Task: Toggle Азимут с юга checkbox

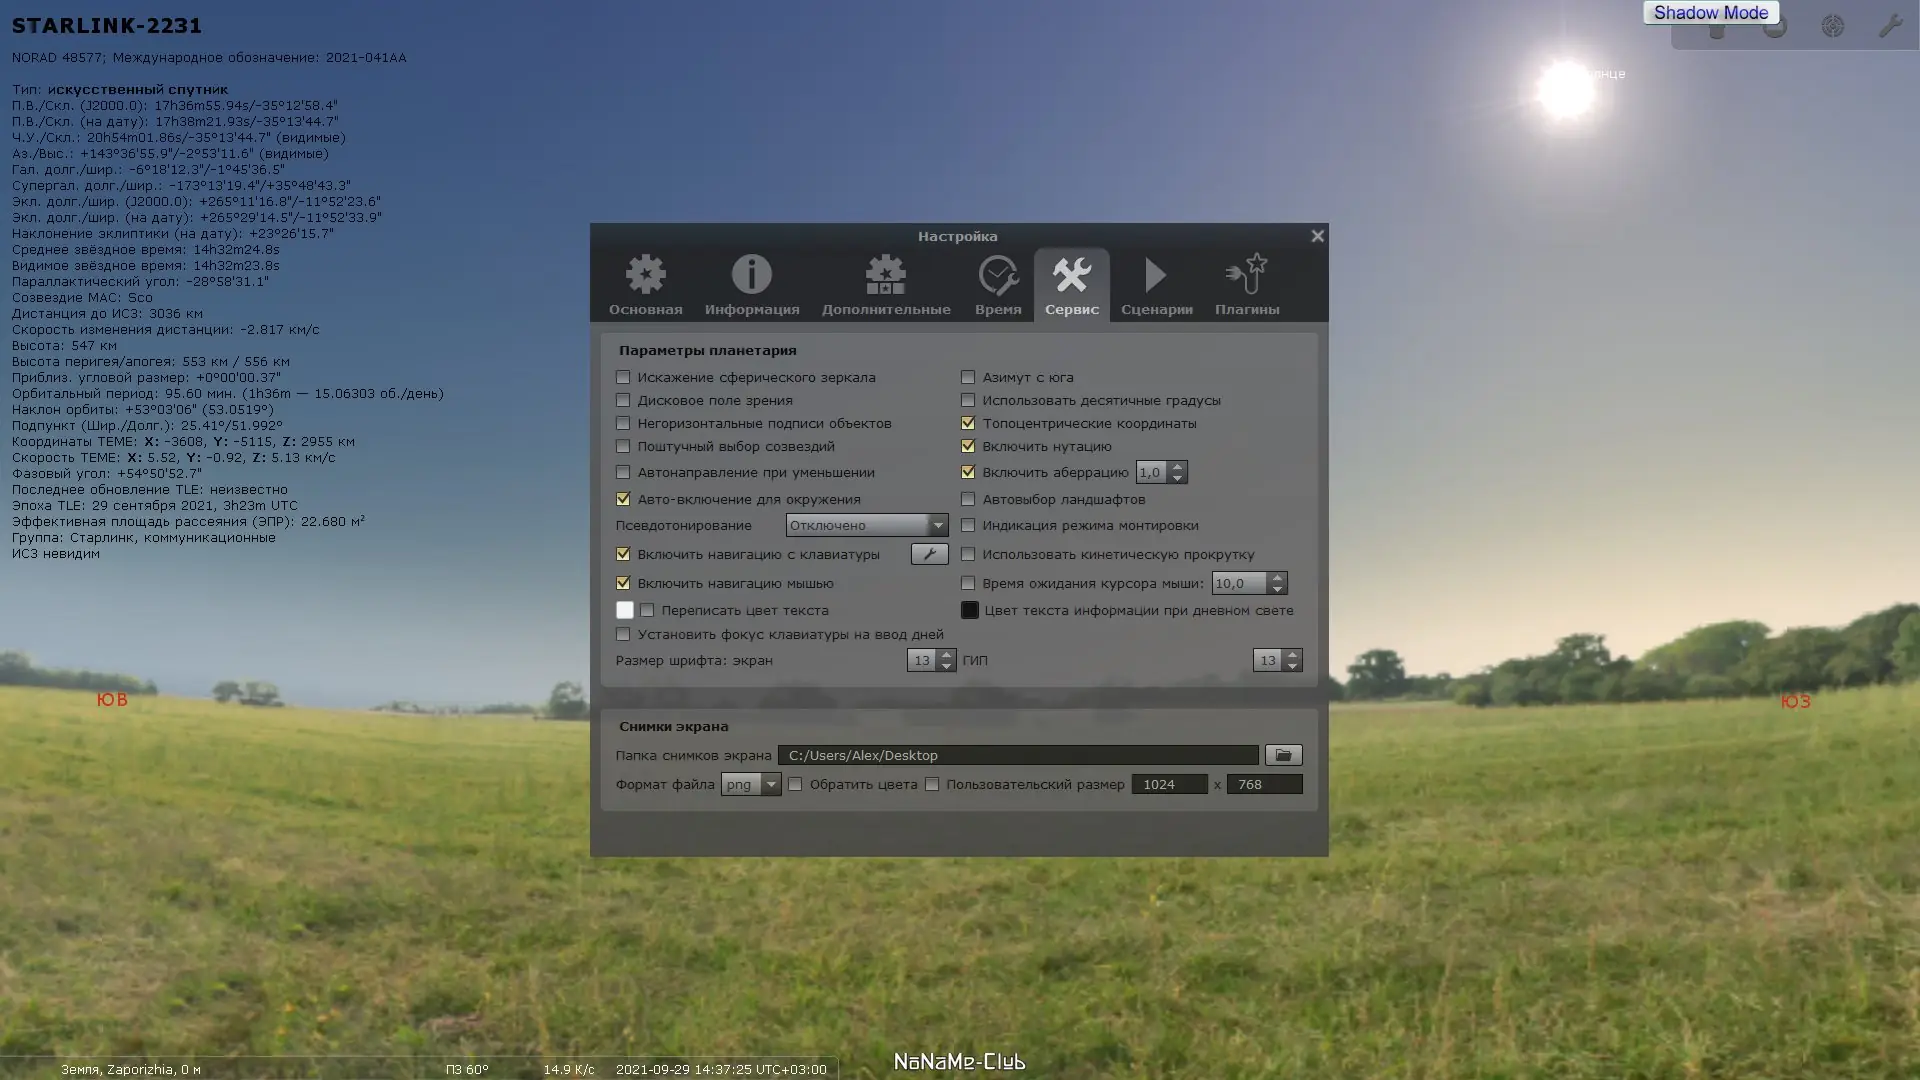Action: pyautogui.click(x=968, y=377)
